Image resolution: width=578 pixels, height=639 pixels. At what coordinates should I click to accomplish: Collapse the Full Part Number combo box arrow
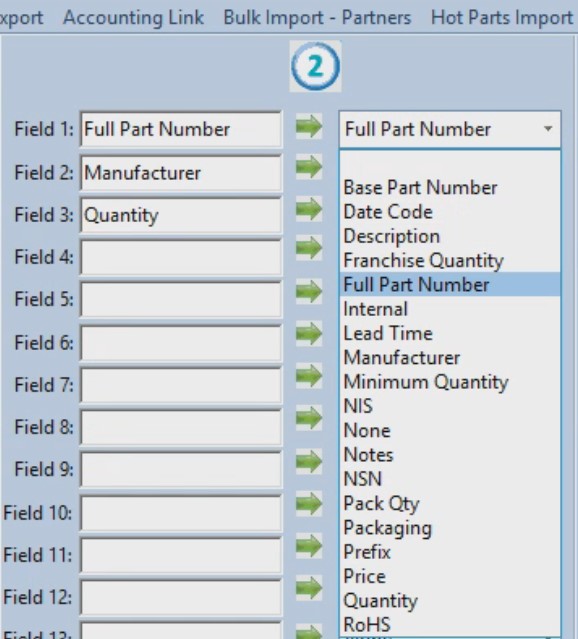548,129
